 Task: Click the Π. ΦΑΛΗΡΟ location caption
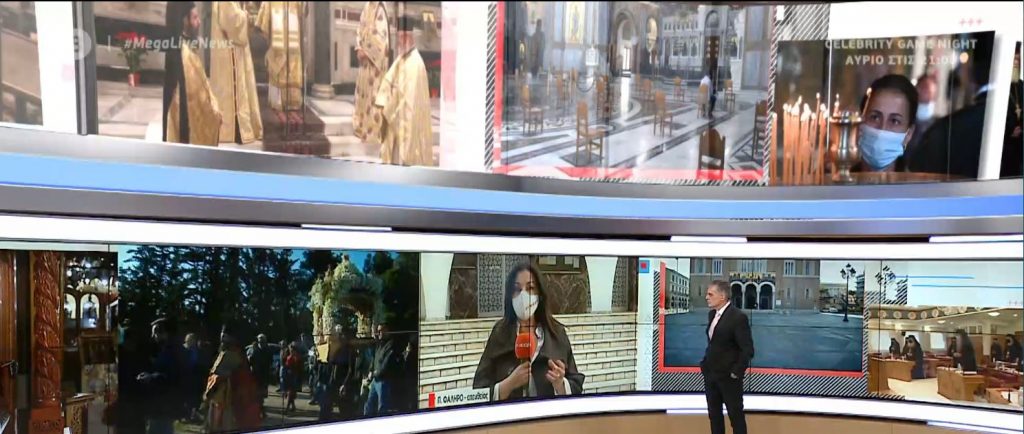point(460,396)
